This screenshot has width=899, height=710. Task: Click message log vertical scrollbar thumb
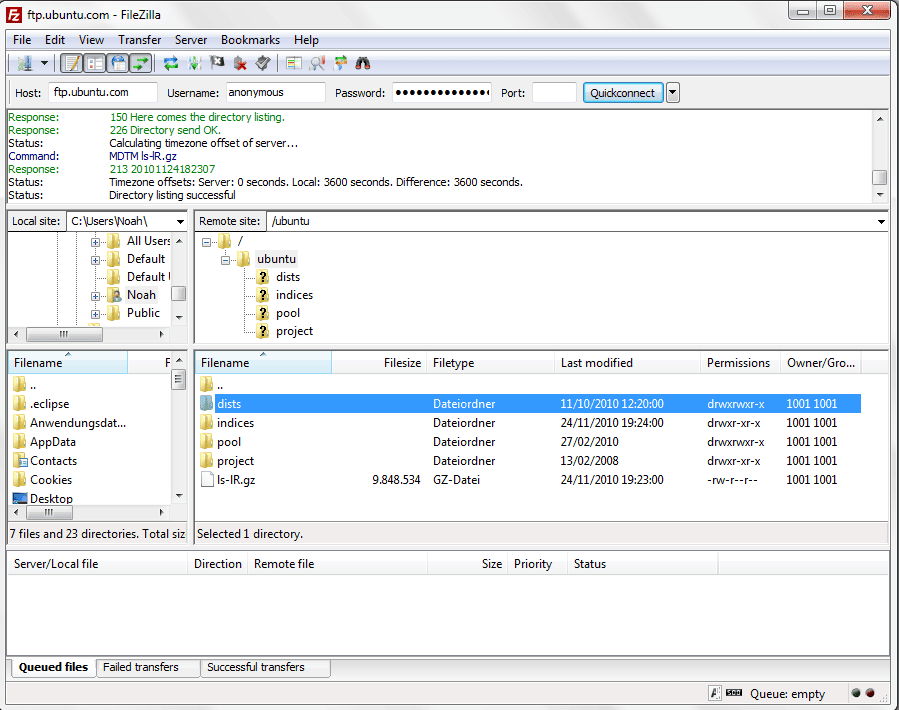[x=879, y=177]
